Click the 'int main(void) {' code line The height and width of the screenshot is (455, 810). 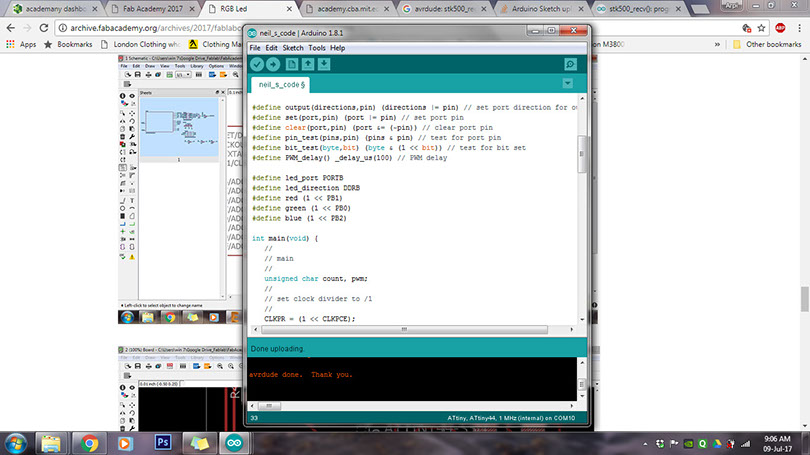pos(285,239)
